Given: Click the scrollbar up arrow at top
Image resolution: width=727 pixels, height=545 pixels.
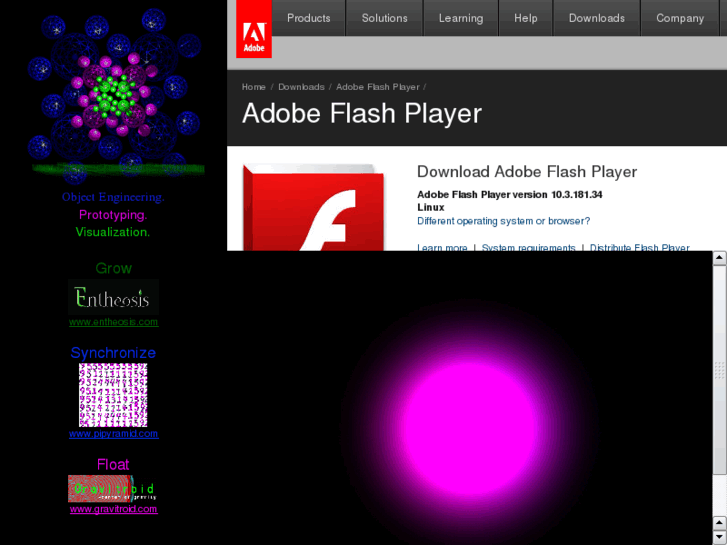Looking at the screenshot, I should tap(720, 258).
